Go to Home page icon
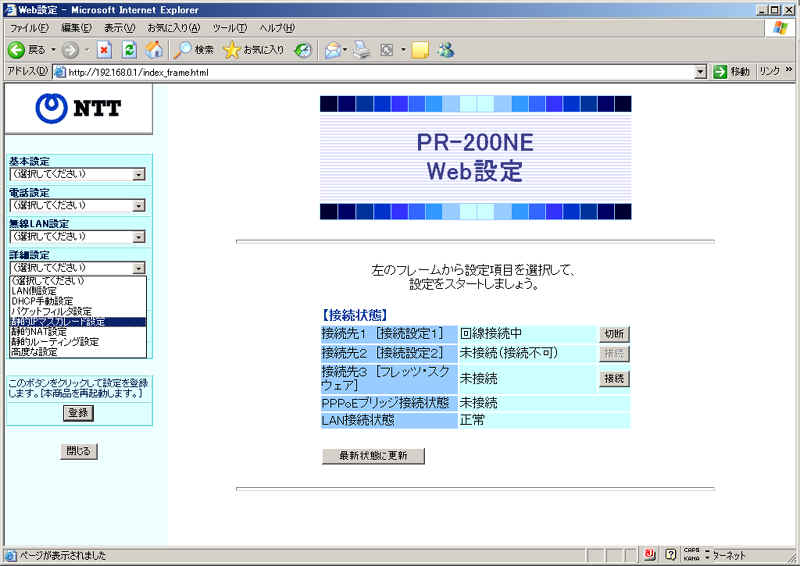This screenshot has width=800, height=566. [154, 50]
